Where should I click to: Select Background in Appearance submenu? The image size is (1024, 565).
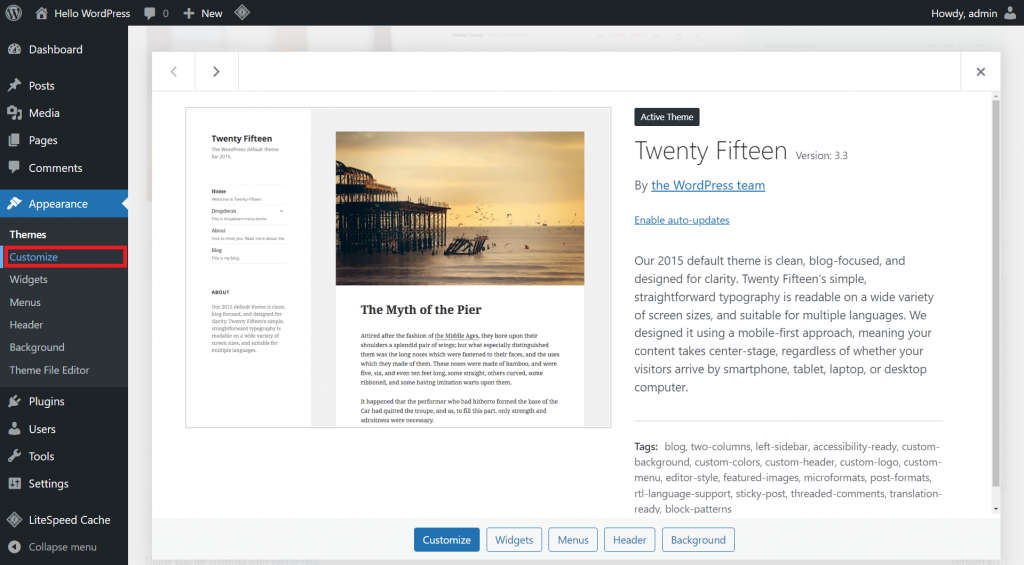[37, 347]
